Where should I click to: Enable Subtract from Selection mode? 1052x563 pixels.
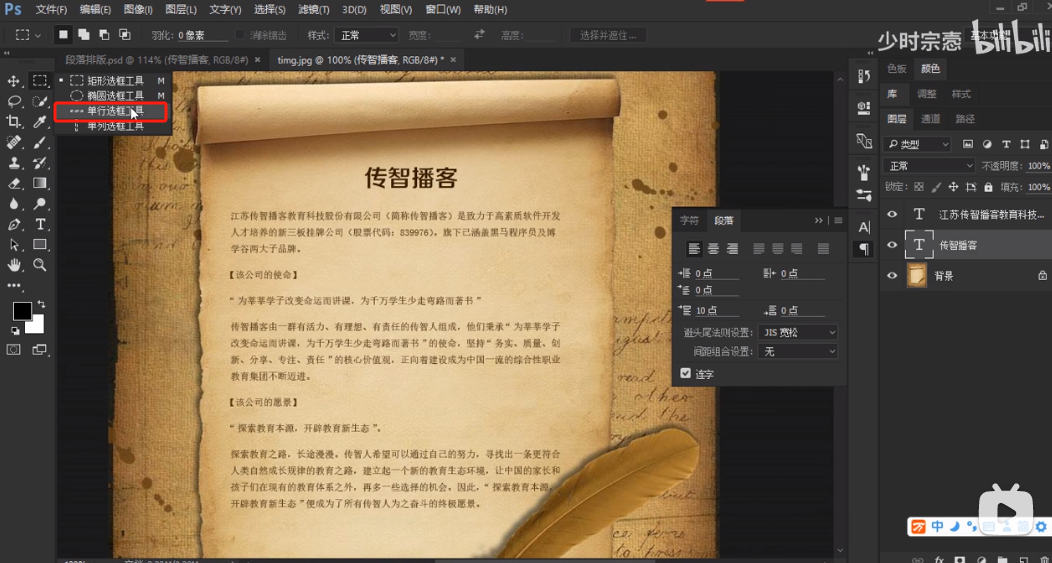point(104,34)
